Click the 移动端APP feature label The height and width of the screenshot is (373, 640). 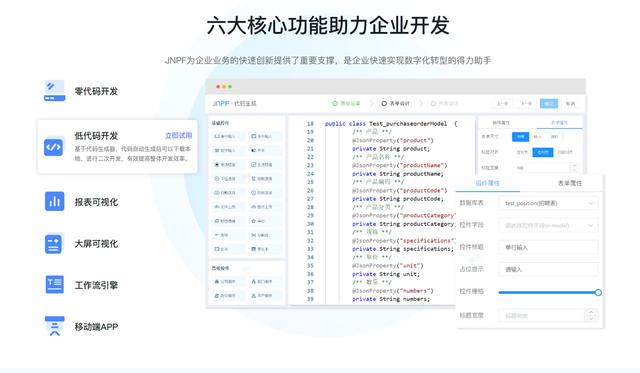(96, 327)
